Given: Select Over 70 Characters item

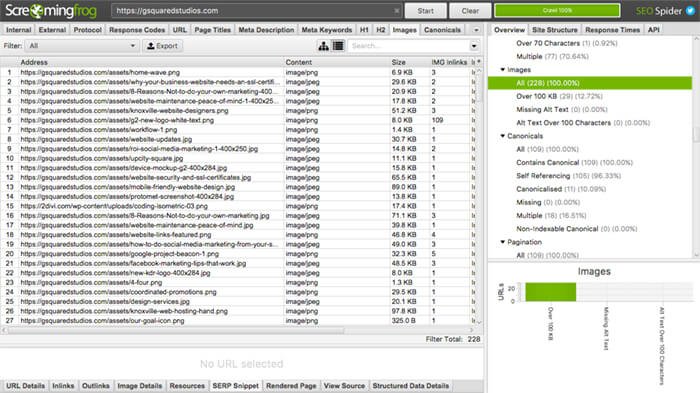Looking at the screenshot, I should (567, 43).
